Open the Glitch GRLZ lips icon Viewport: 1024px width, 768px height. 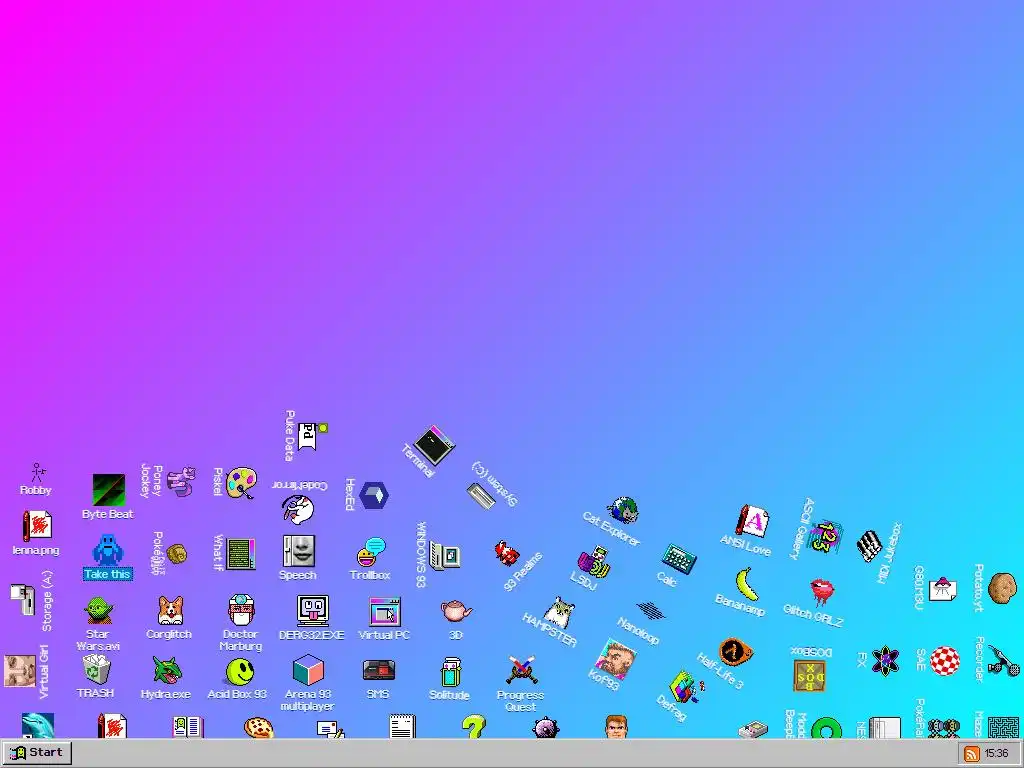[822, 592]
